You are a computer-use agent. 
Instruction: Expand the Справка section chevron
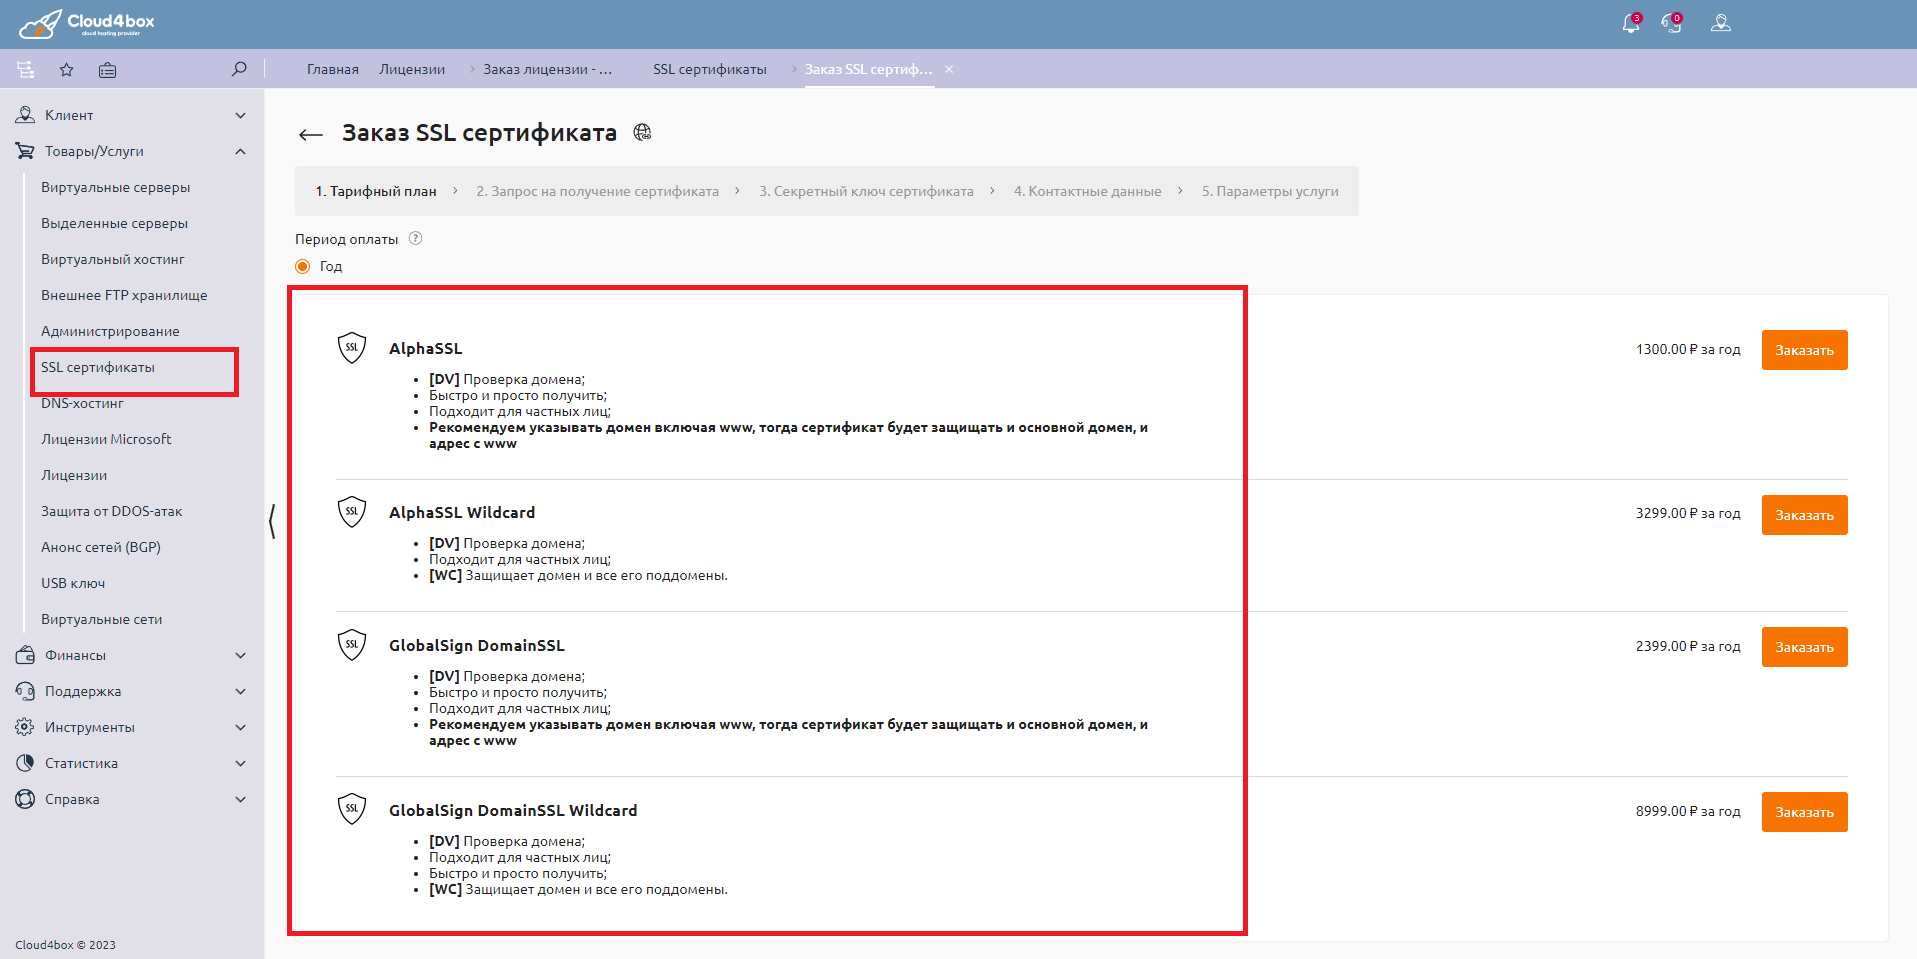(x=240, y=799)
